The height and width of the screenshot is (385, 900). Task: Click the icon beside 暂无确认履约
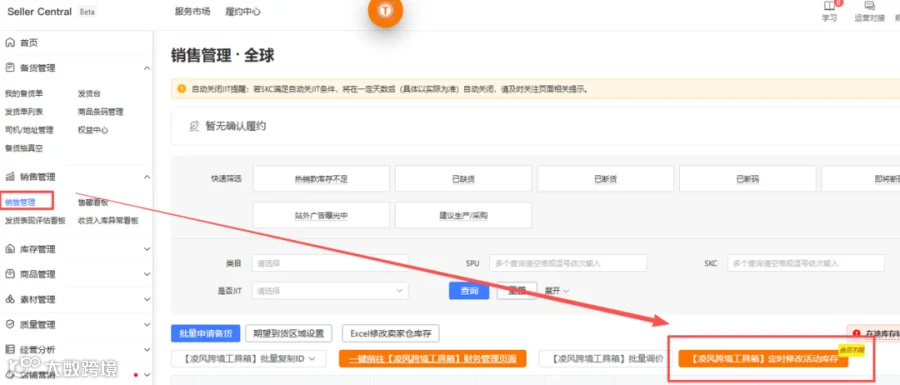(195, 126)
